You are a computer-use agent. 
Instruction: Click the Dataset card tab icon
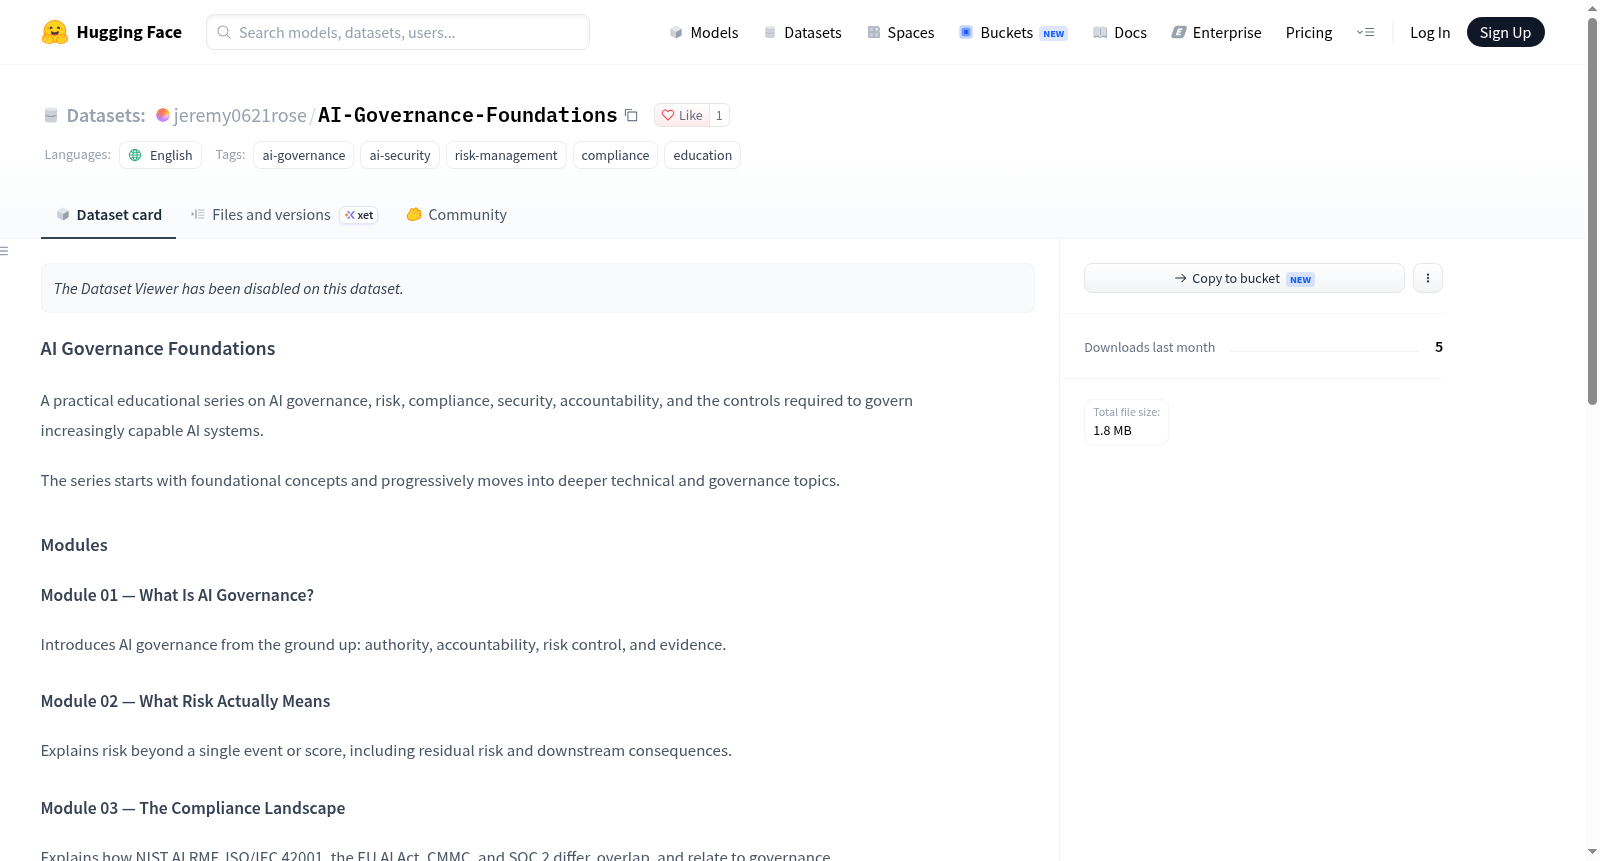63,215
